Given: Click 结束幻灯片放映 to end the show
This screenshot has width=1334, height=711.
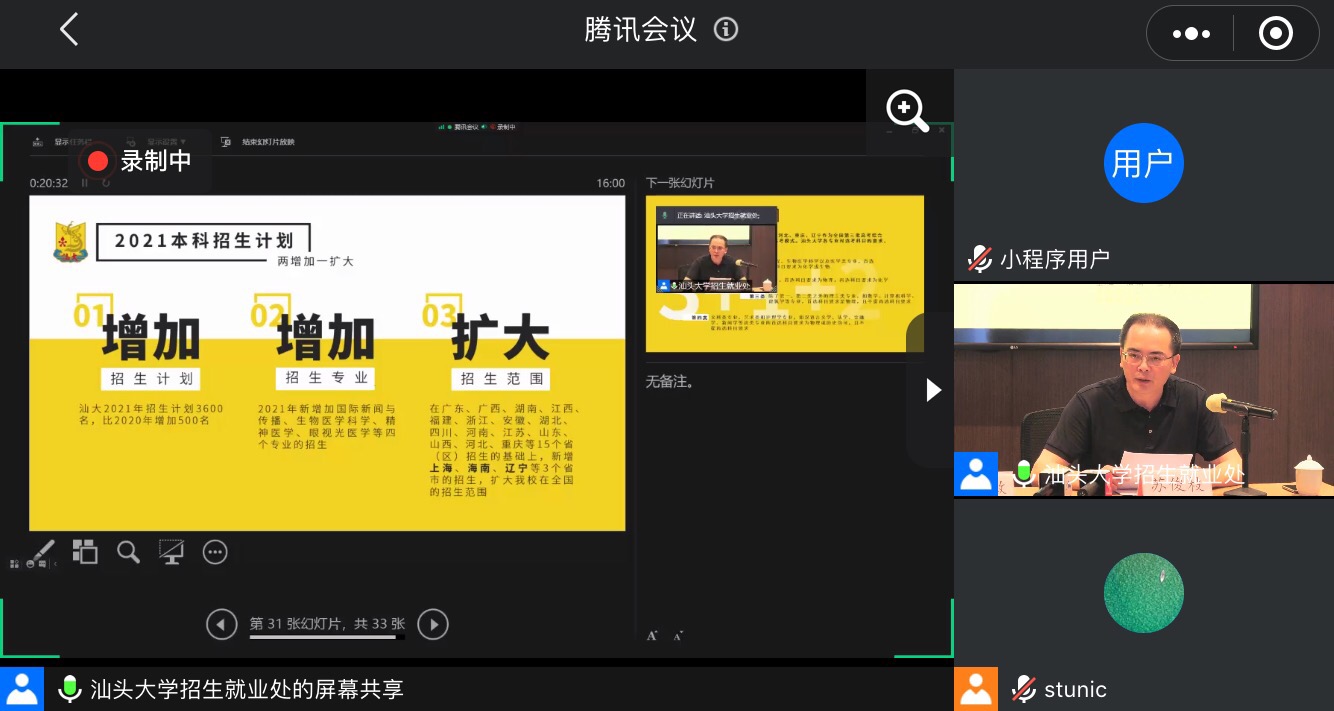Looking at the screenshot, I should pyautogui.click(x=268, y=142).
